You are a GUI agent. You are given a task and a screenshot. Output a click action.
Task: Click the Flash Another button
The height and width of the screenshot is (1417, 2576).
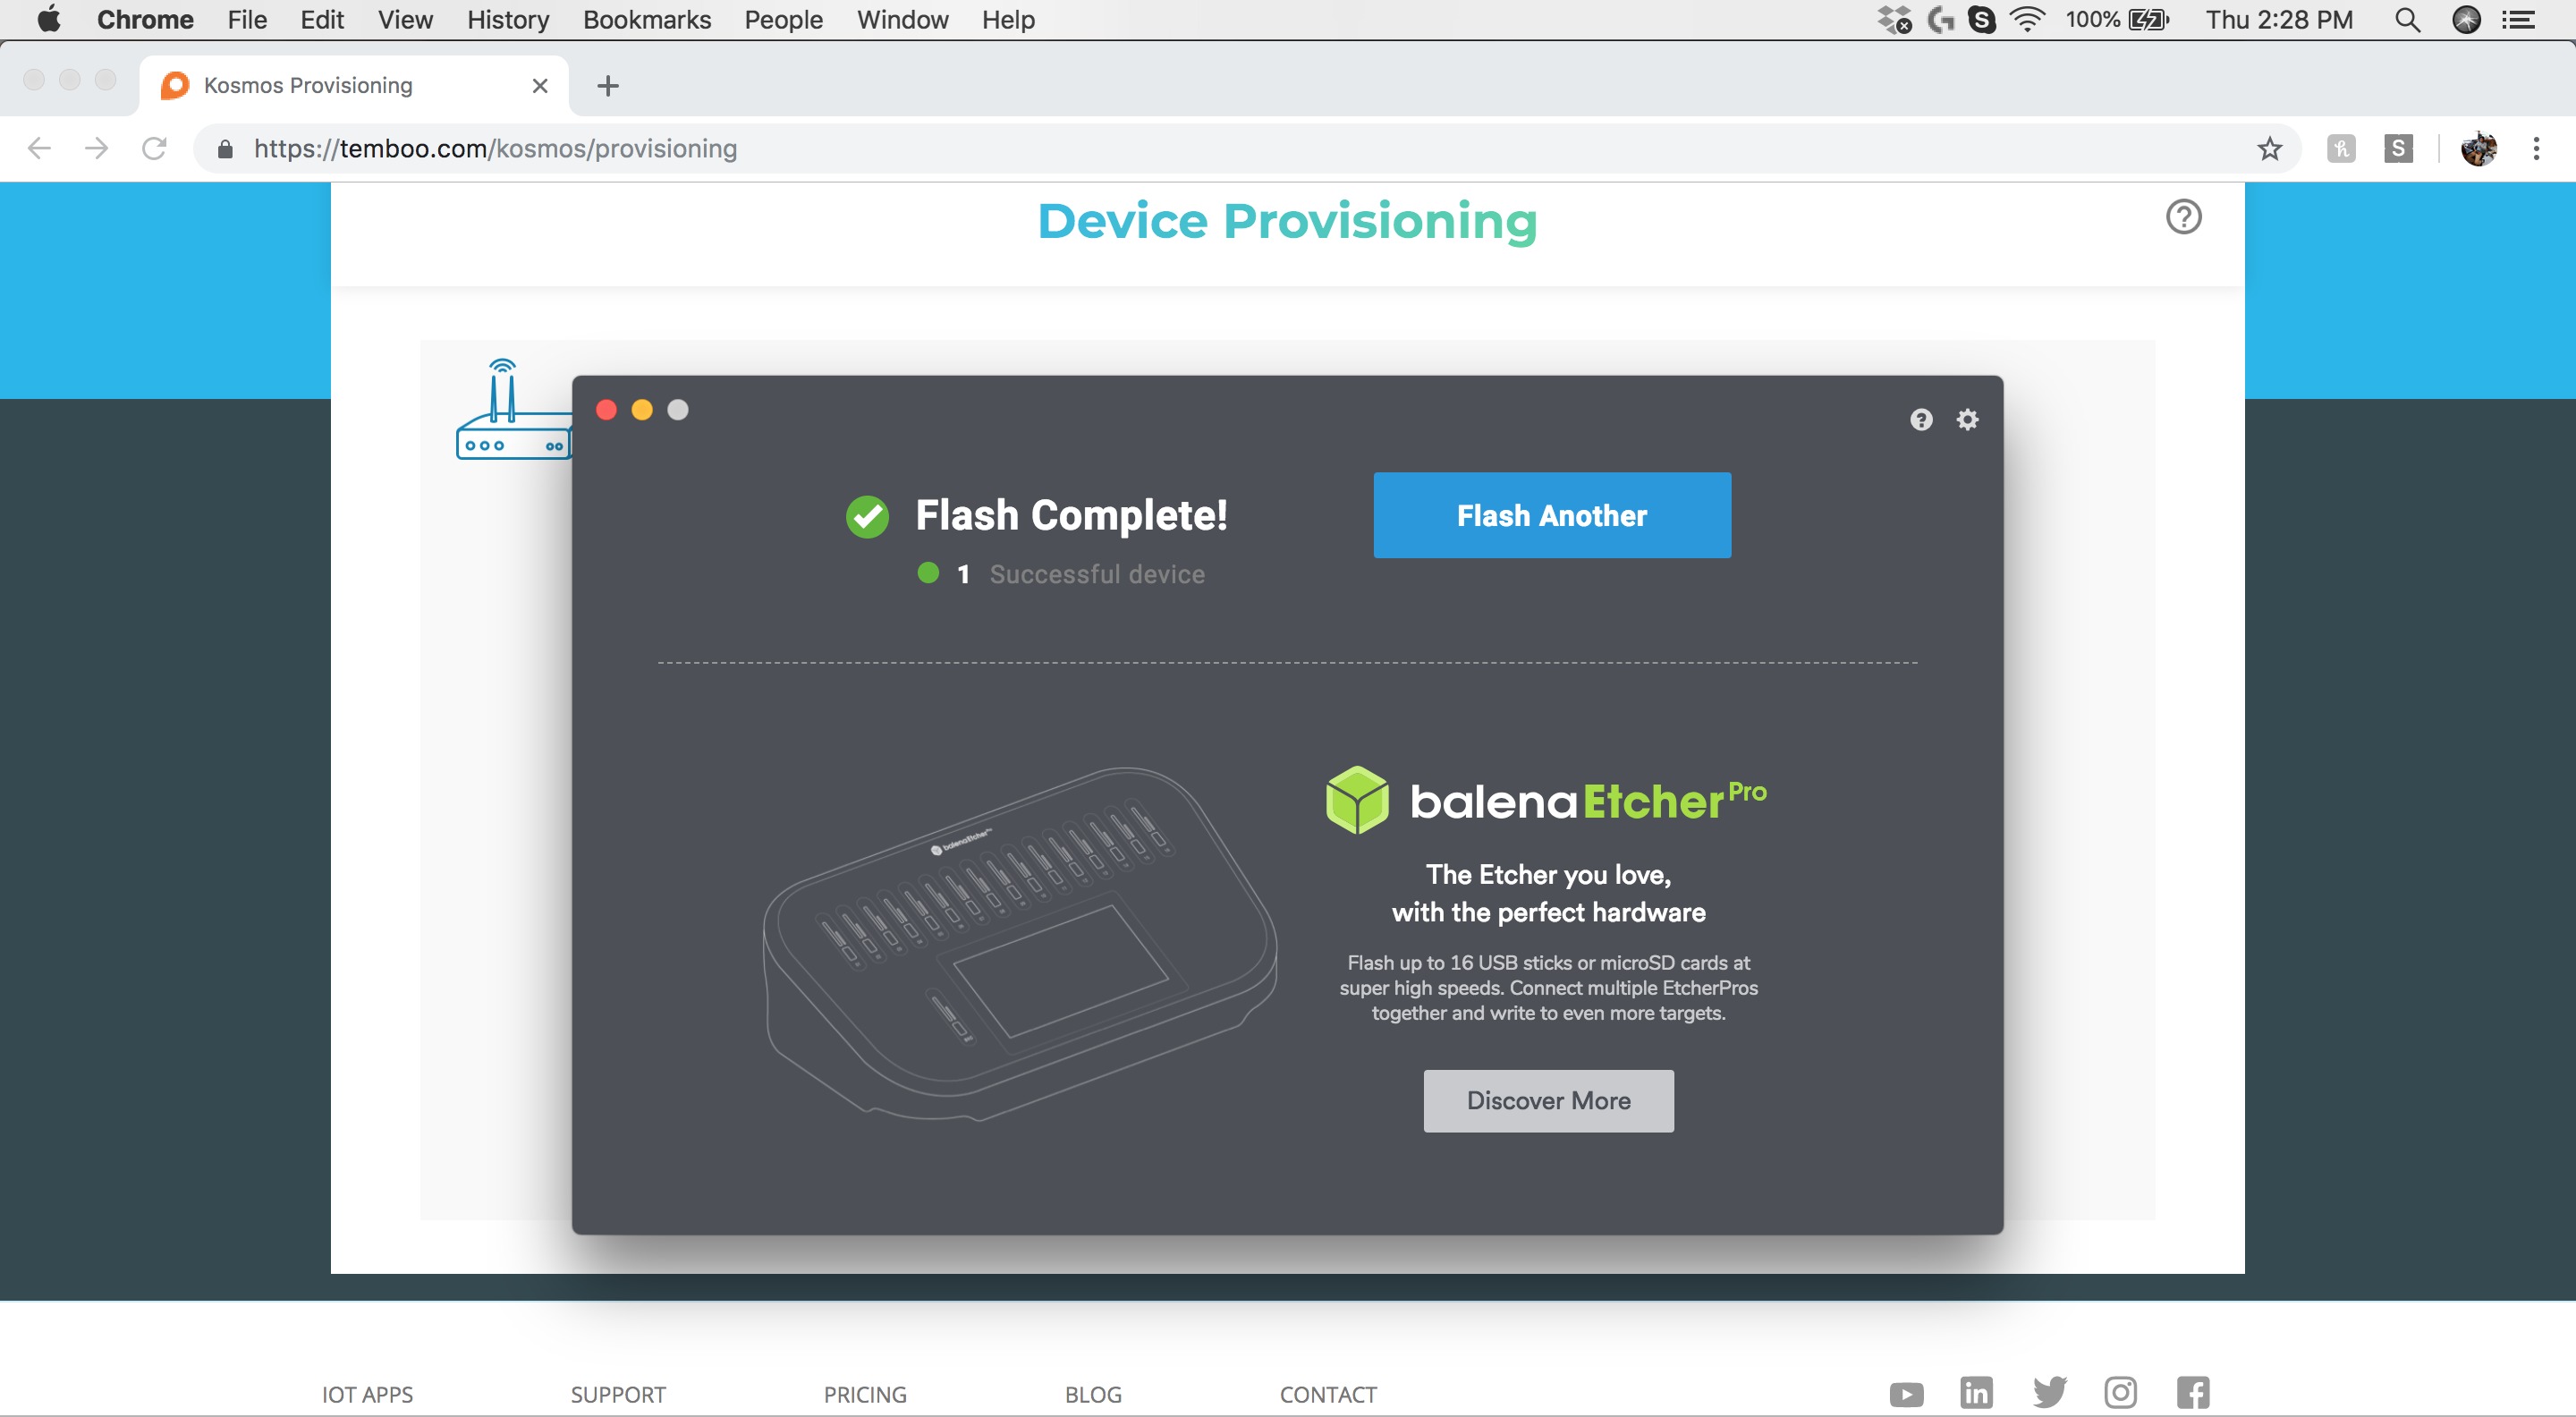click(1551, 515)
